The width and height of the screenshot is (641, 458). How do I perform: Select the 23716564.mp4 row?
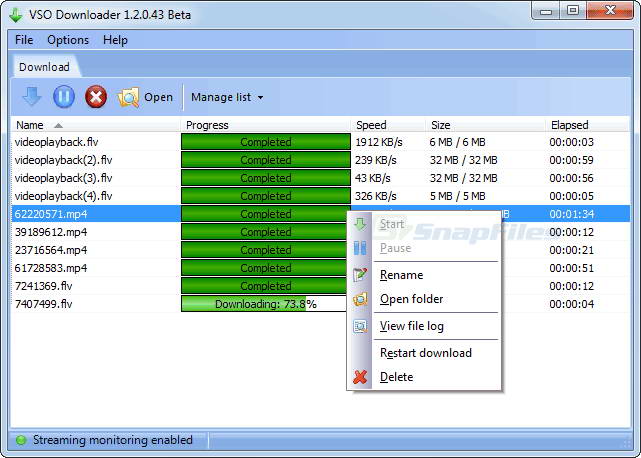[320, 250]
